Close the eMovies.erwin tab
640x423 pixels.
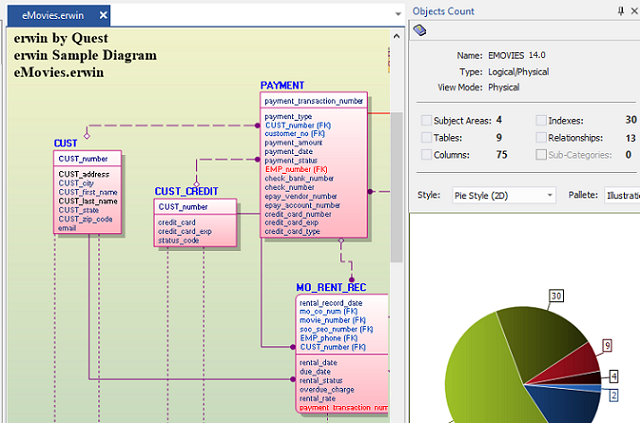coord(103,15)
